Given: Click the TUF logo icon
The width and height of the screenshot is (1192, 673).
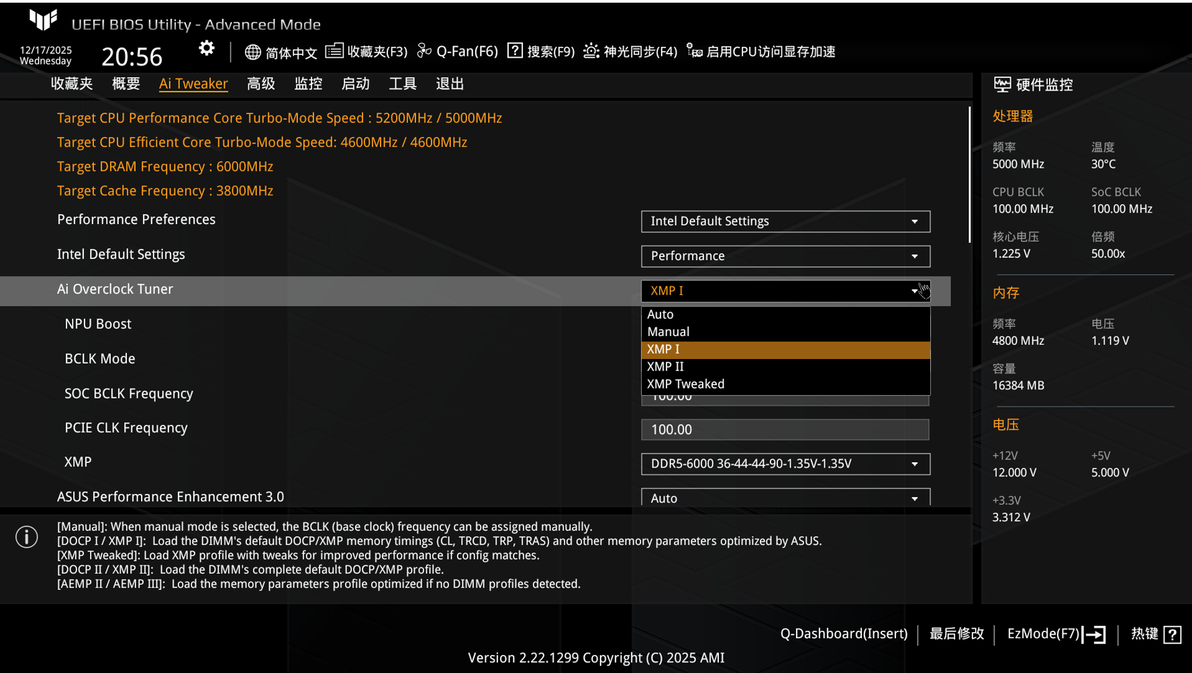Looking at the screenshot, I should click(43, 21).
